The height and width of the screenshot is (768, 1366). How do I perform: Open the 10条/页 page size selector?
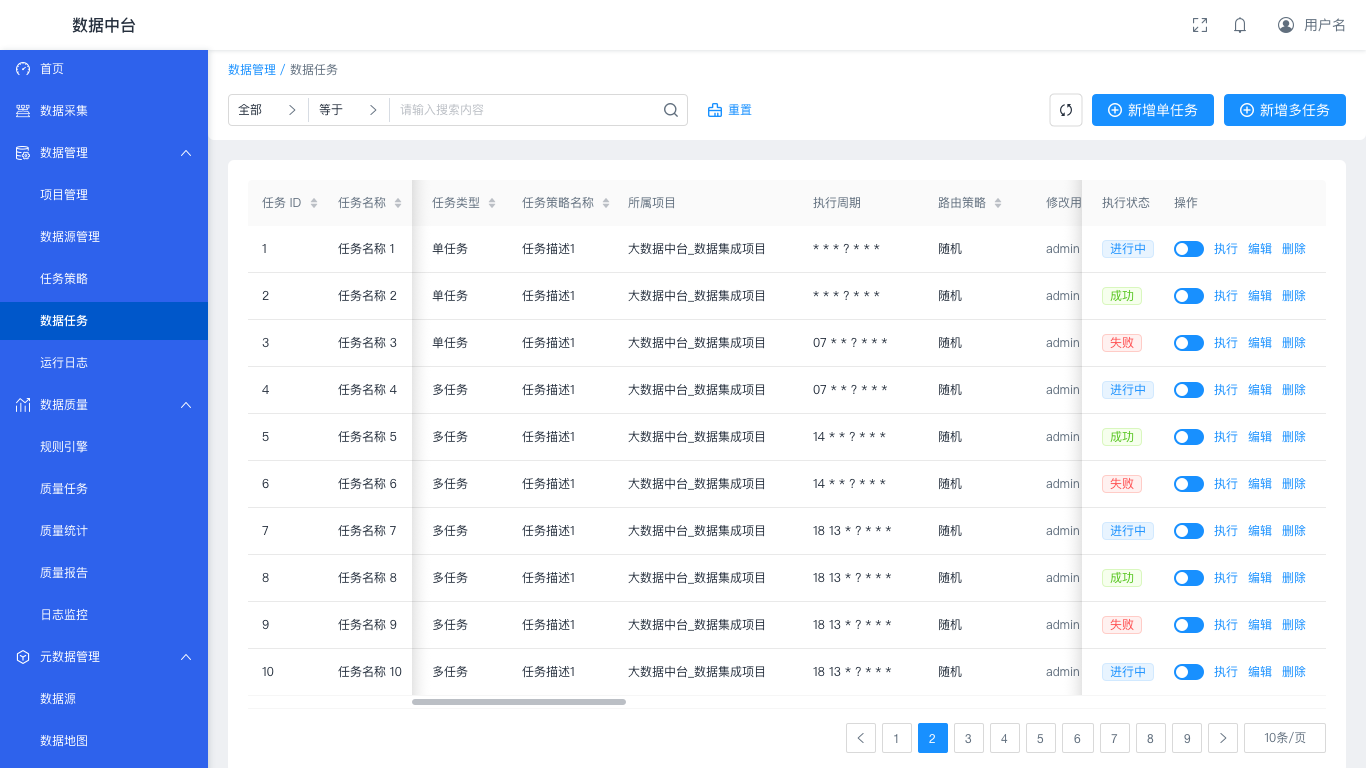pyautogui.click(x=1285, y=738)
